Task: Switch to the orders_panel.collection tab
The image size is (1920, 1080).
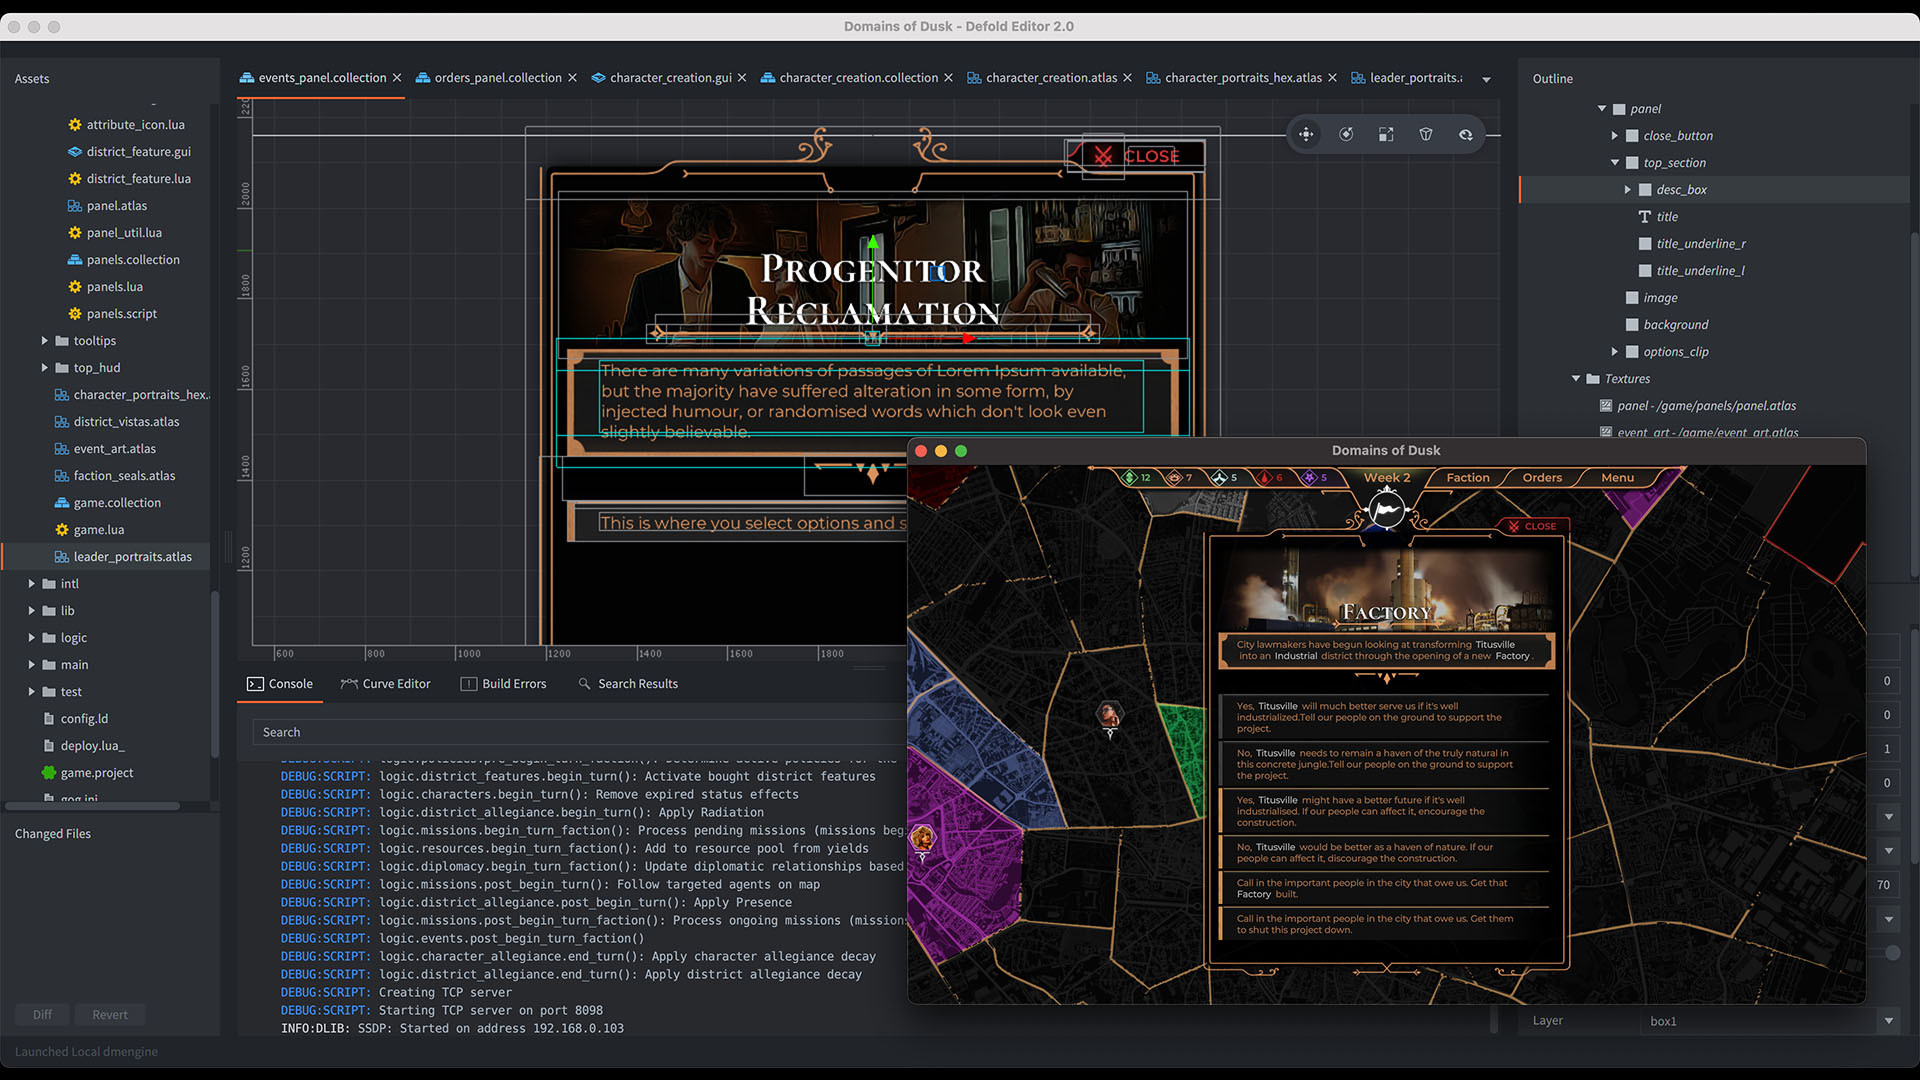Action: pos(497,77)
